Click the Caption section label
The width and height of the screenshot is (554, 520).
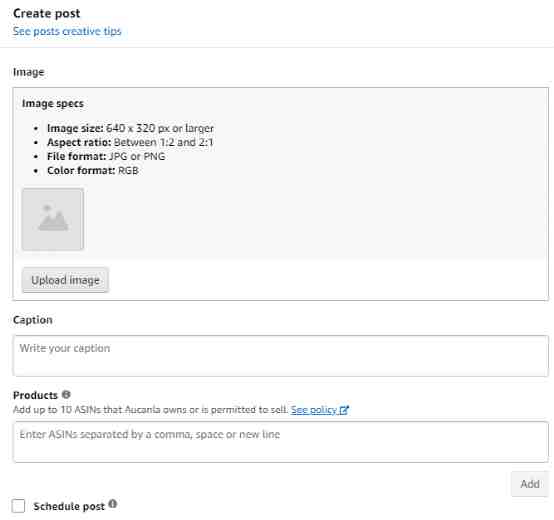pyautogui.click(x=33, y=320)
